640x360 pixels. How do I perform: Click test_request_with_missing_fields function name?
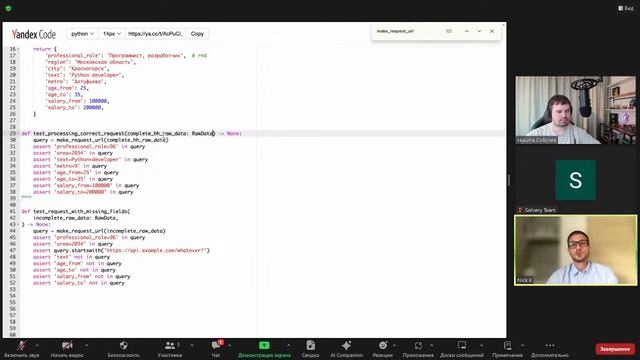pyautogui.click(x=80, y=211)
